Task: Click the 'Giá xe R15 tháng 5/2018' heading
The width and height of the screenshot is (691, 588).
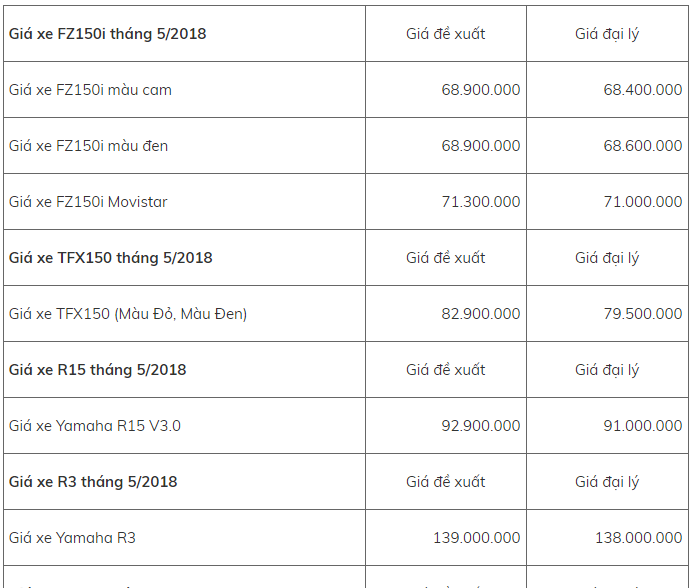Action: [98, 370]
